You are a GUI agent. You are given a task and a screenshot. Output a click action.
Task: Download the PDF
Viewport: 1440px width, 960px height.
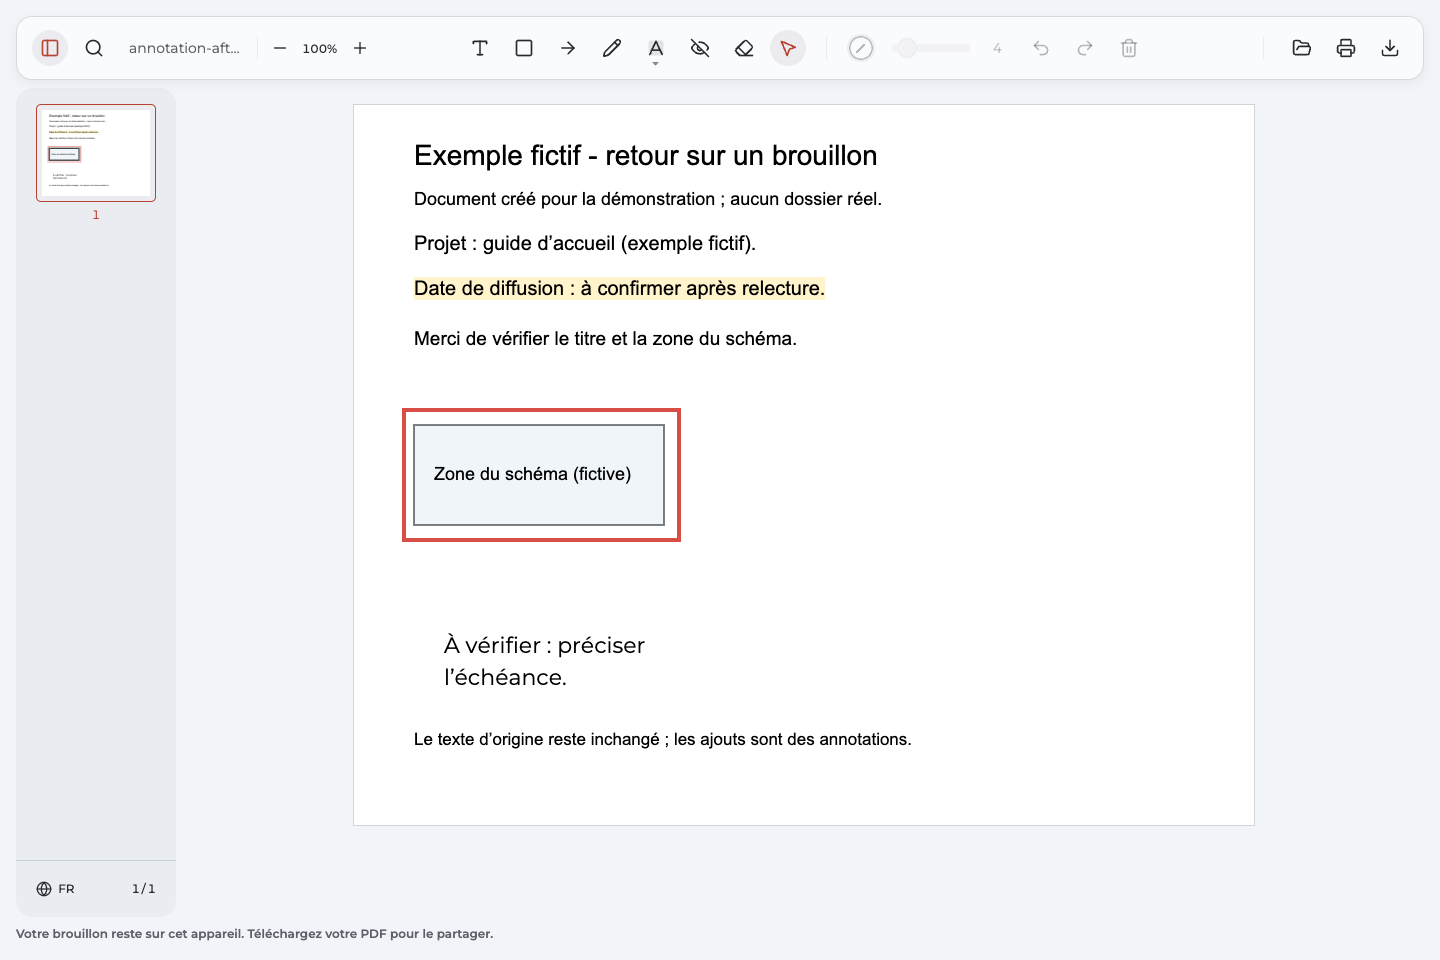(x=1390, y=48)
